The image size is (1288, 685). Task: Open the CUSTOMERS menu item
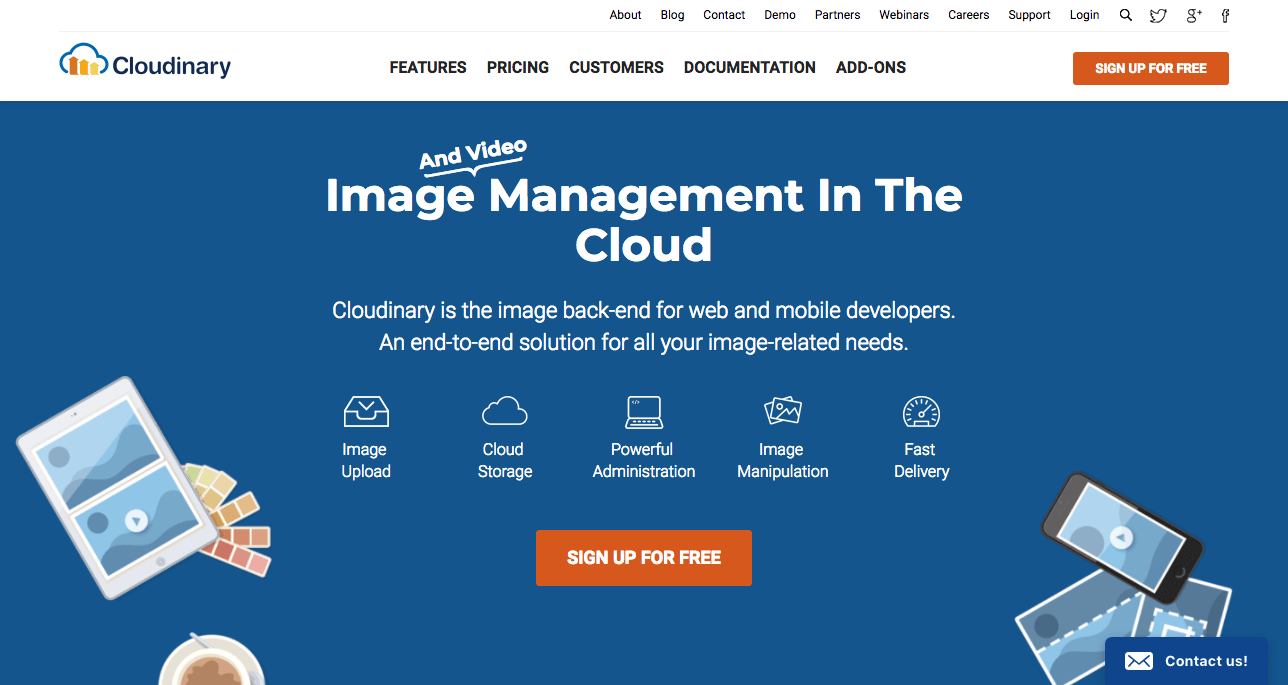coord(616,68)
